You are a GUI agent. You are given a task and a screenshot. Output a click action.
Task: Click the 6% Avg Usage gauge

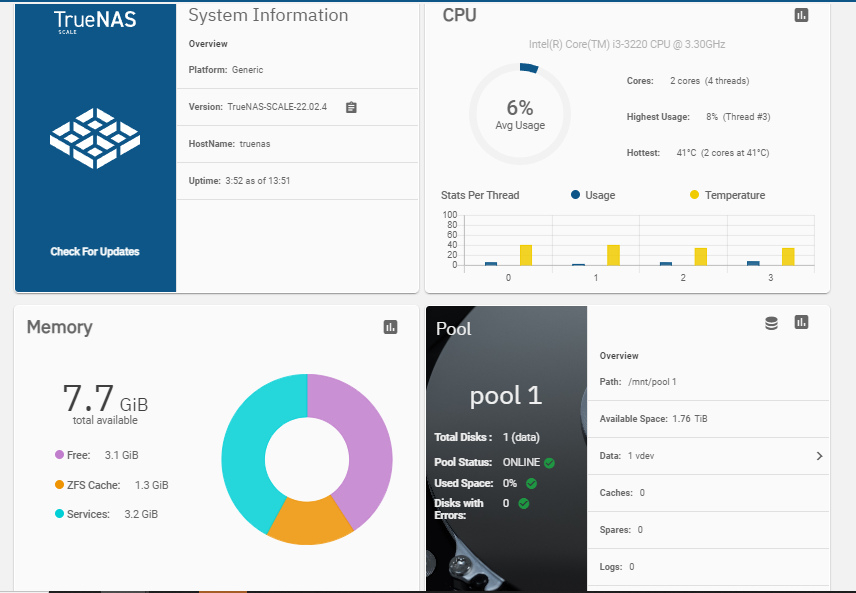(x=520, y=114)
